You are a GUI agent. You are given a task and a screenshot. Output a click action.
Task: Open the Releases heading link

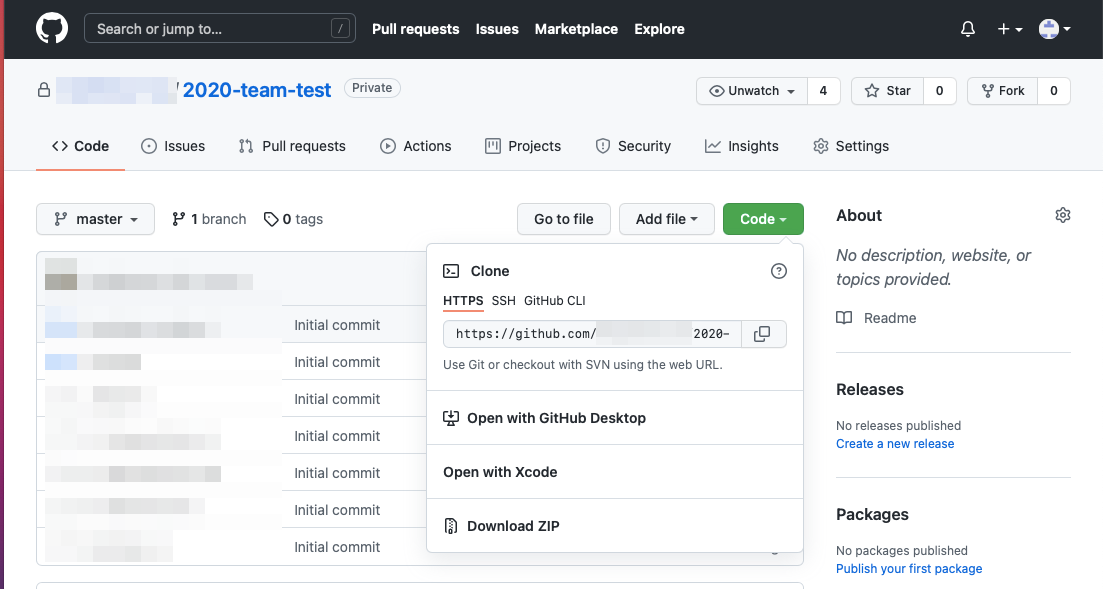pos(869,390)
